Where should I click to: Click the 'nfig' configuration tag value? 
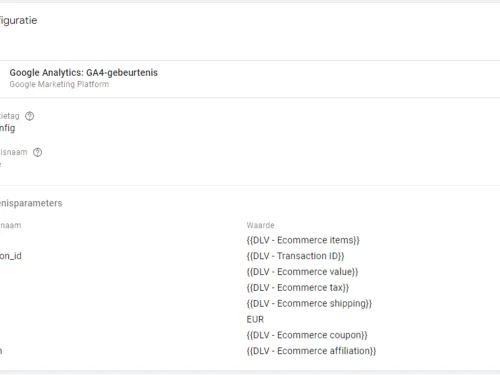pyautogui.click(x=7, y=128)
